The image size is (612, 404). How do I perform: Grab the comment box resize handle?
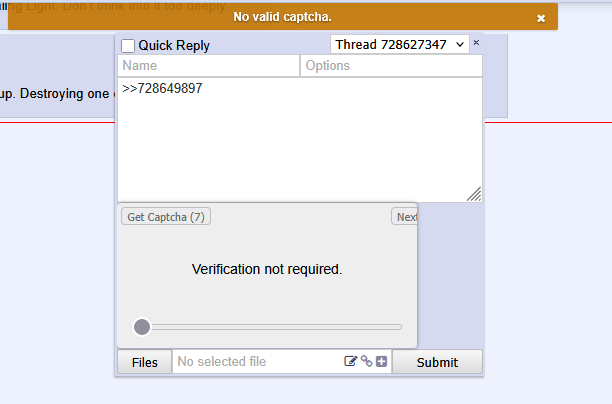(x=474, y=194)
